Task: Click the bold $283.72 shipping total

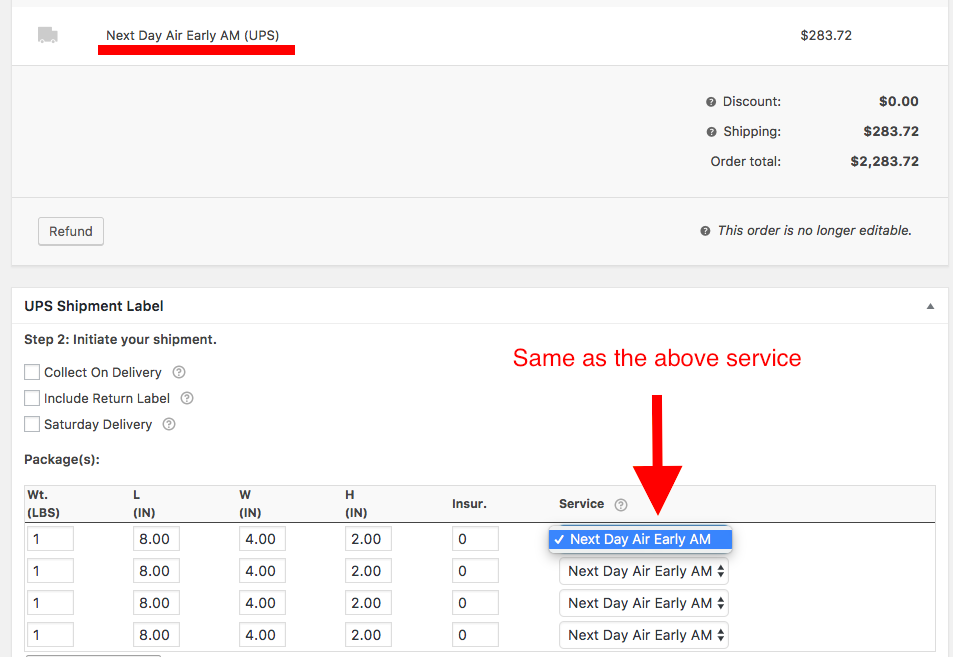Action: click(x=891, y=131)
